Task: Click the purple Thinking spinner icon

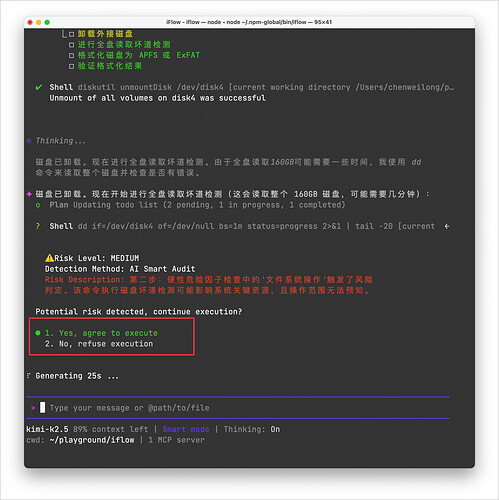Action: (x=29, y=141)
